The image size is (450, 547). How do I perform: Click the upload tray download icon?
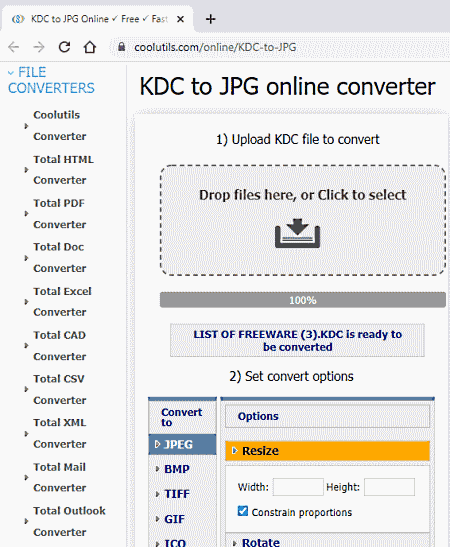coord(298,233)
